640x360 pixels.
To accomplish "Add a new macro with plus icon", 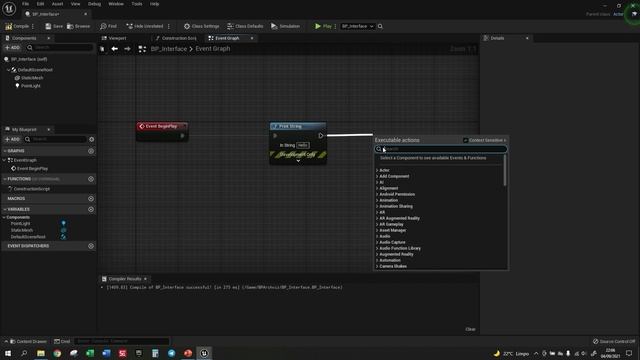I will coord(91,198).
